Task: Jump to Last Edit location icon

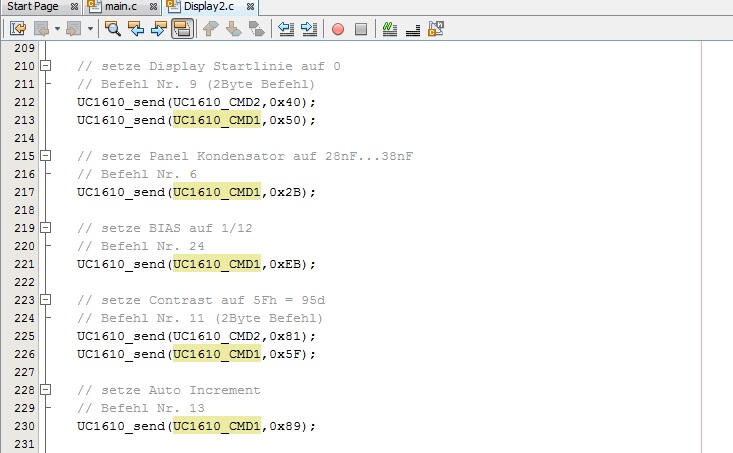Action: (x=18, y=29)
